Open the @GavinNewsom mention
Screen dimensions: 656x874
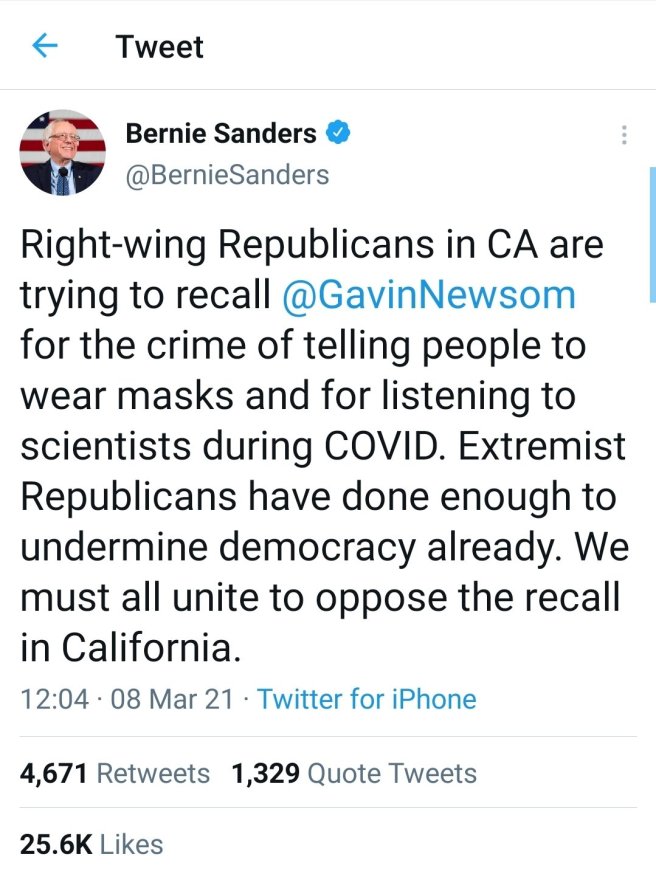pos(430,295)
